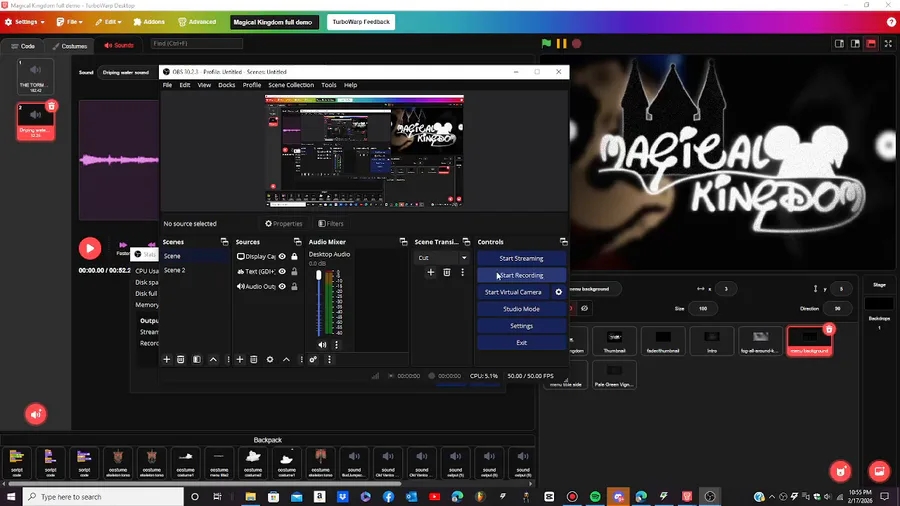Select the Thumbnail sprite
Image resolution: width=900 pixels, height=506 pixels.
[614, 341]
